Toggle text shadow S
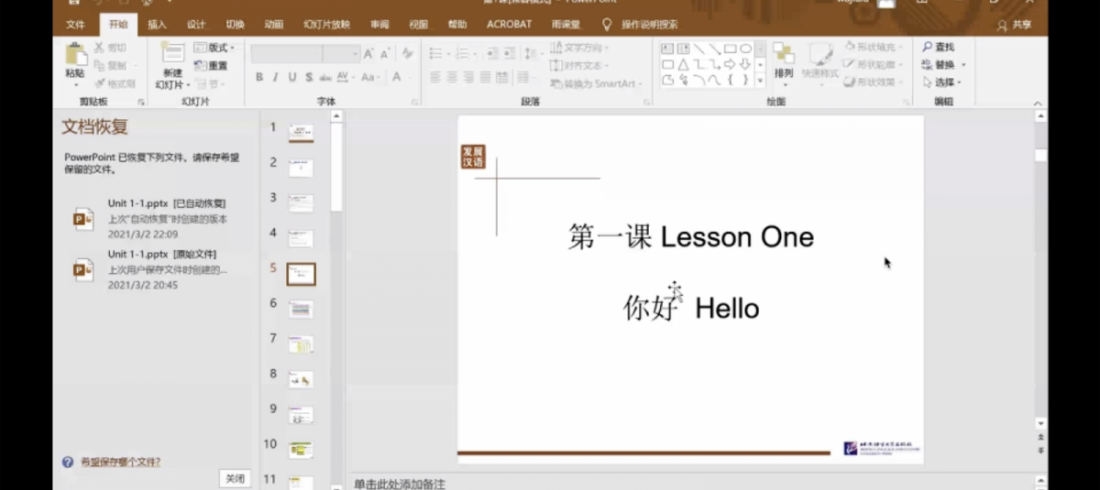Screen dimensions: 1100x490 (x=309, y=77)
